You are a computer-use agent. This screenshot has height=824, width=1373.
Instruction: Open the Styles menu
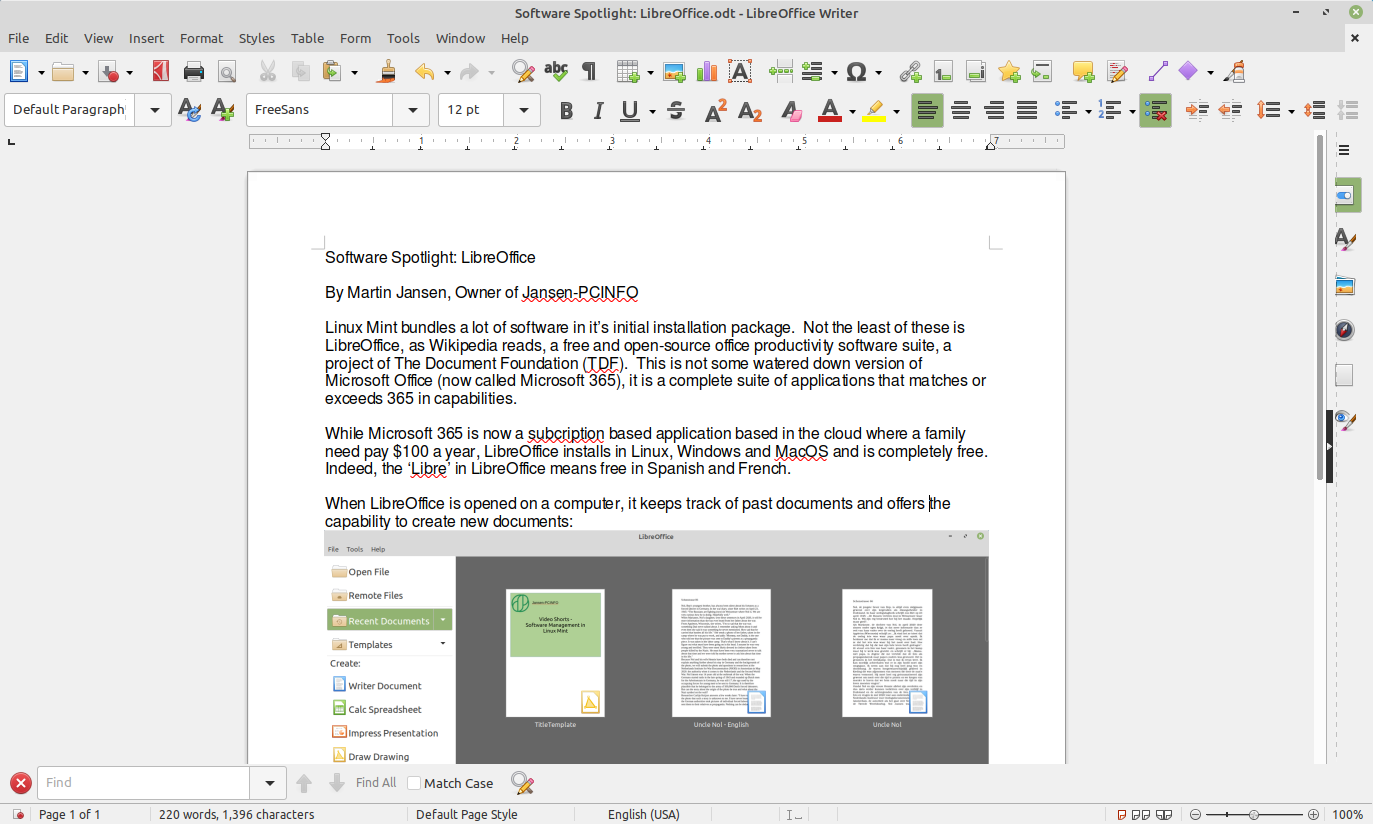(x=257, y=38)
